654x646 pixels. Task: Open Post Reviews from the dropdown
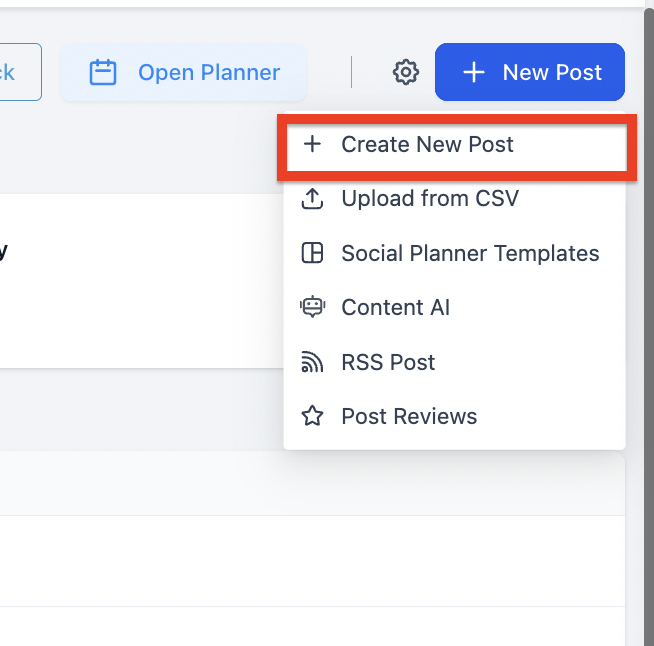409,416
